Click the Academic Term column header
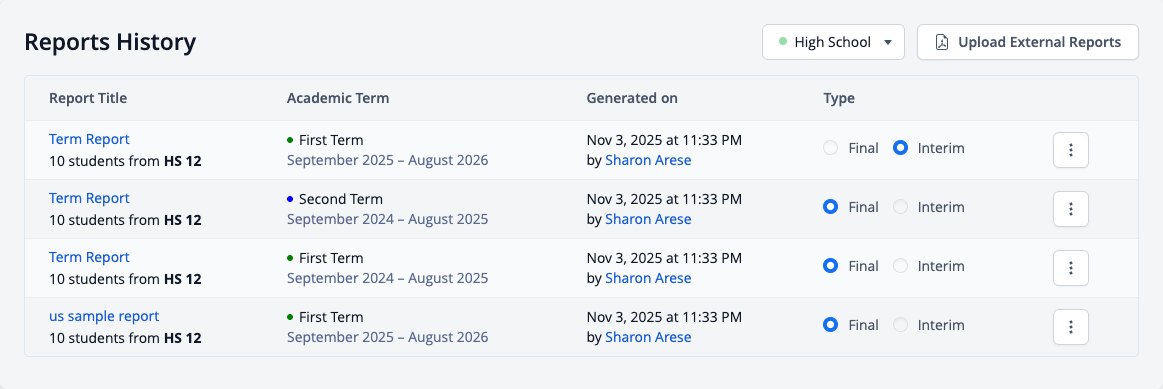Screen dimensions: 1163x389 [x=337, y=98]
